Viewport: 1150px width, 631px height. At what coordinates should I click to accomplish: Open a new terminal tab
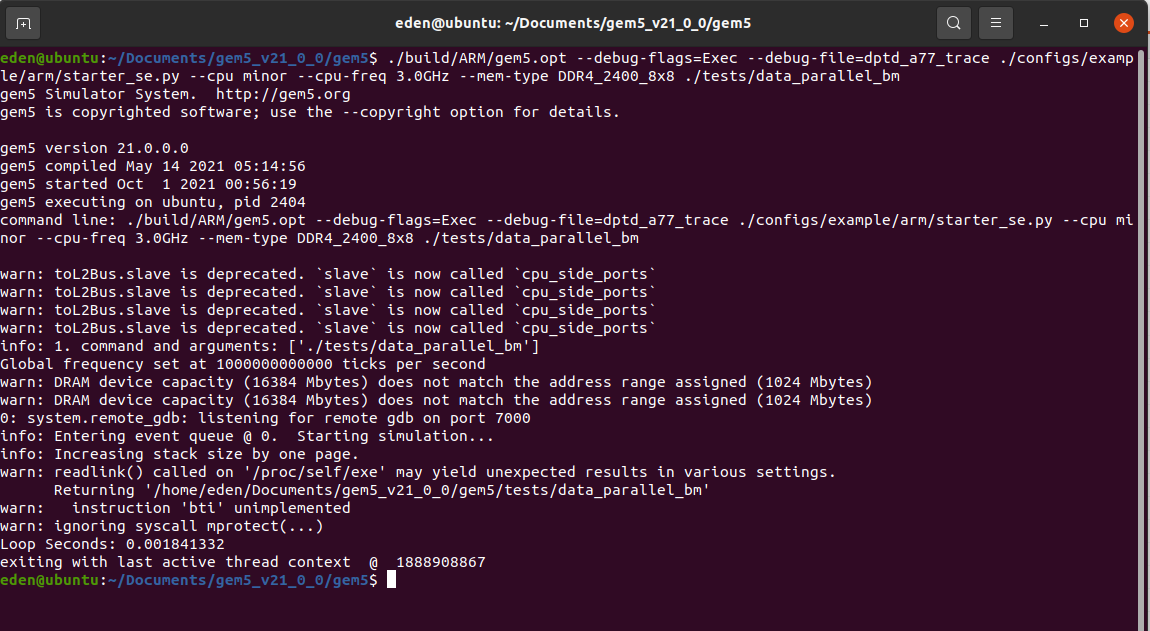click(23, 23)
